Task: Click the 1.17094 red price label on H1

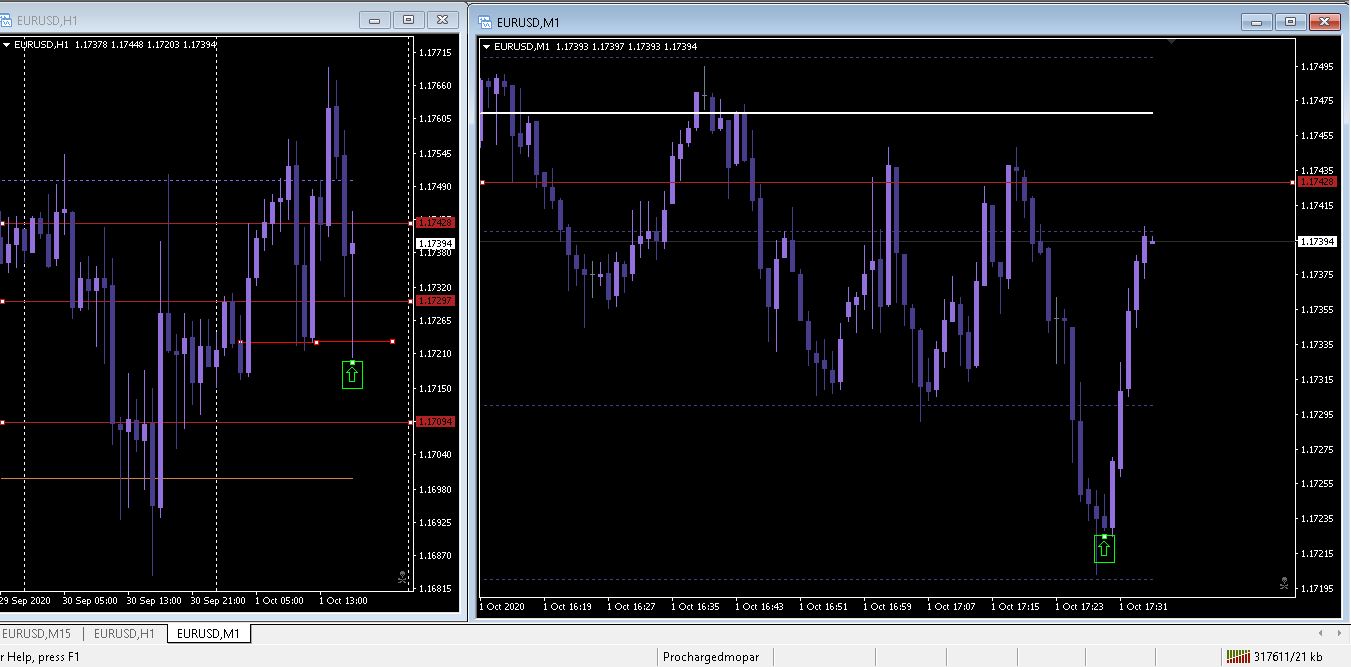Action: click(435, 422)
